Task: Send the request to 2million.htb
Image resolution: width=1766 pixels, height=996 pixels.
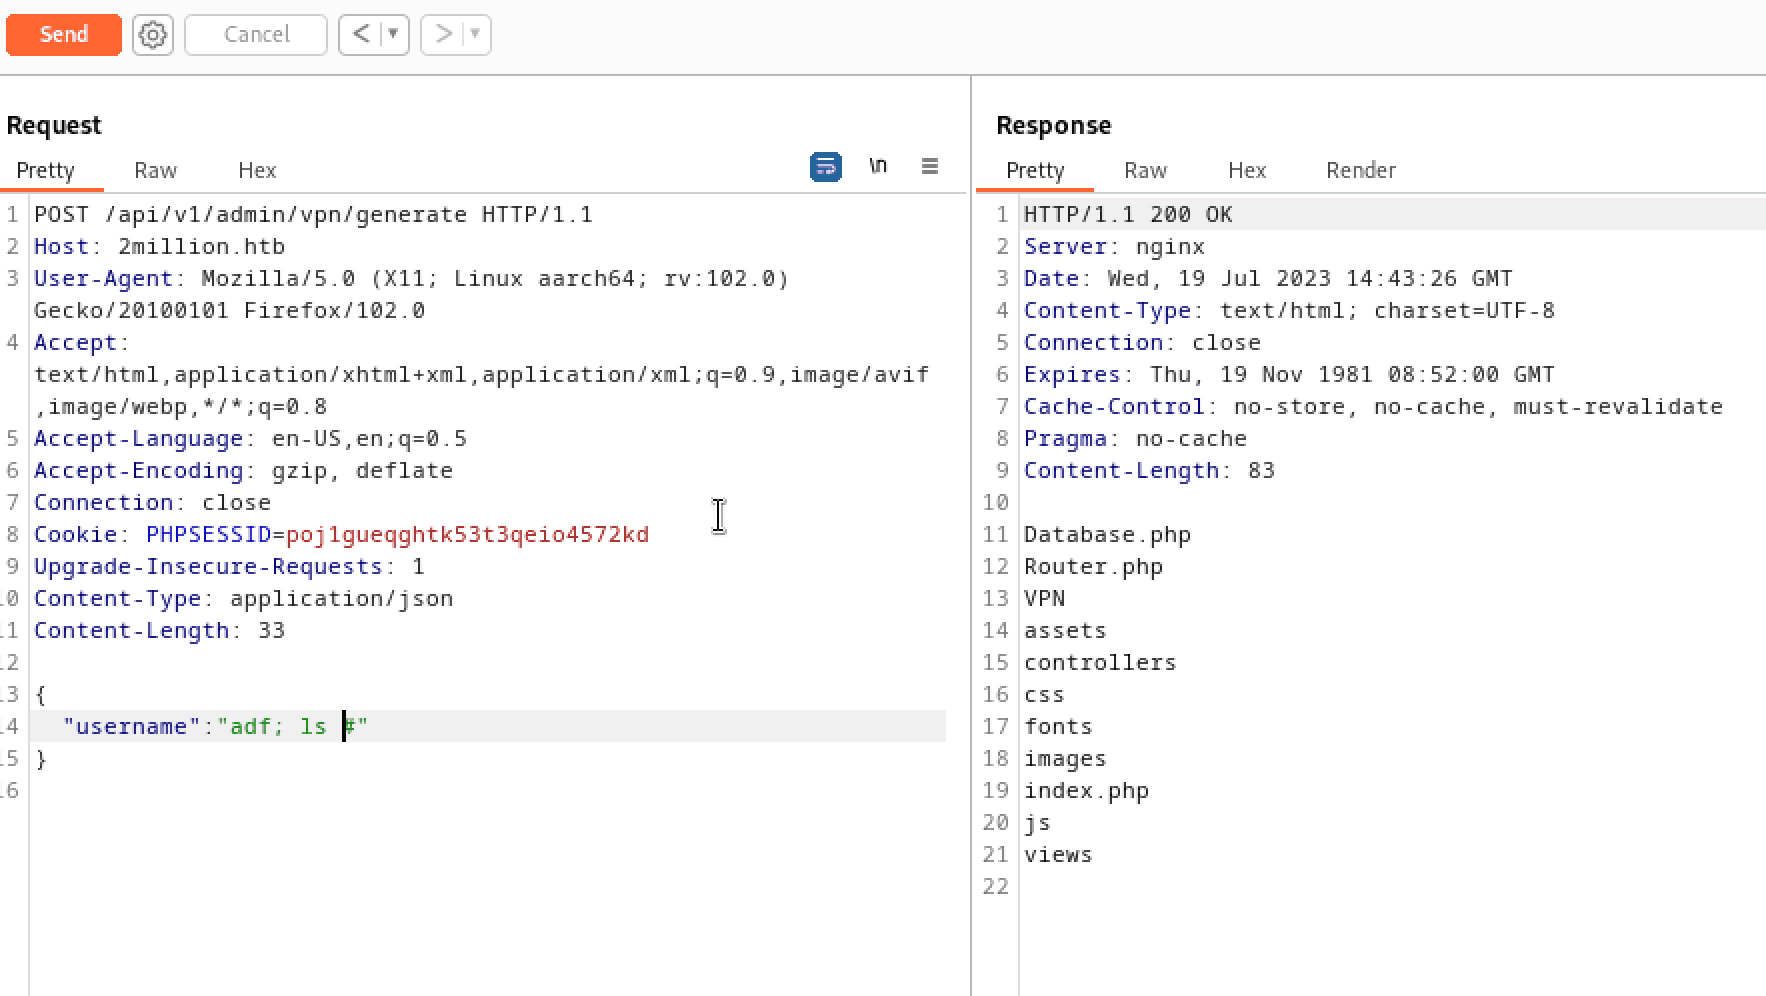Action: click(x=63, y=34)
